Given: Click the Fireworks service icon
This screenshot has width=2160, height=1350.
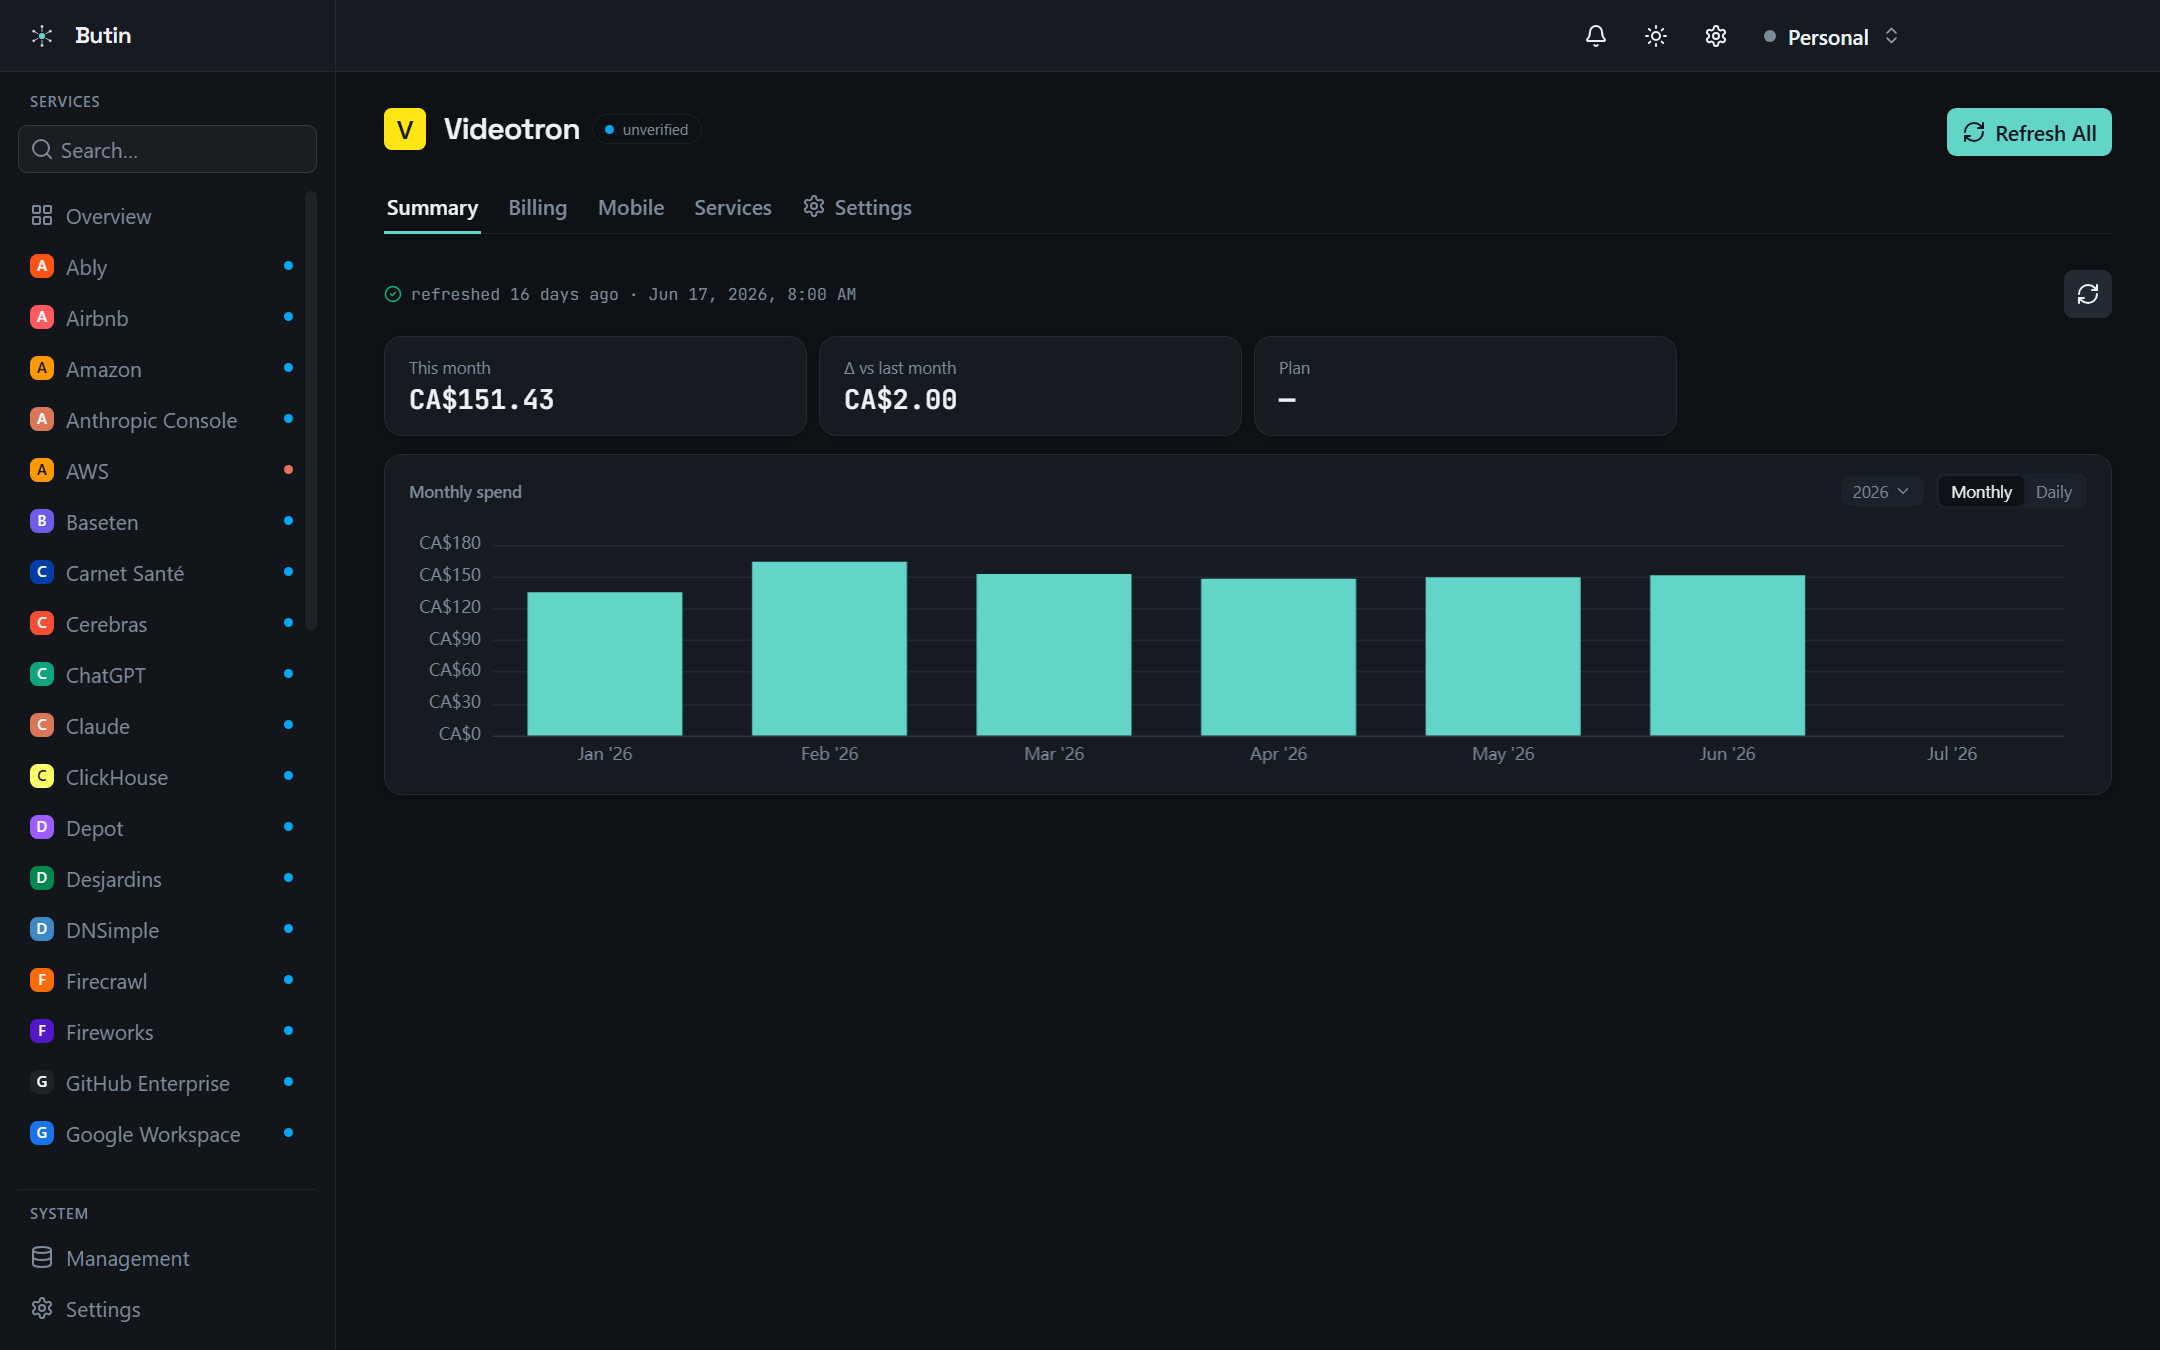Looking at the screenshot, I should click(42, 1031).
